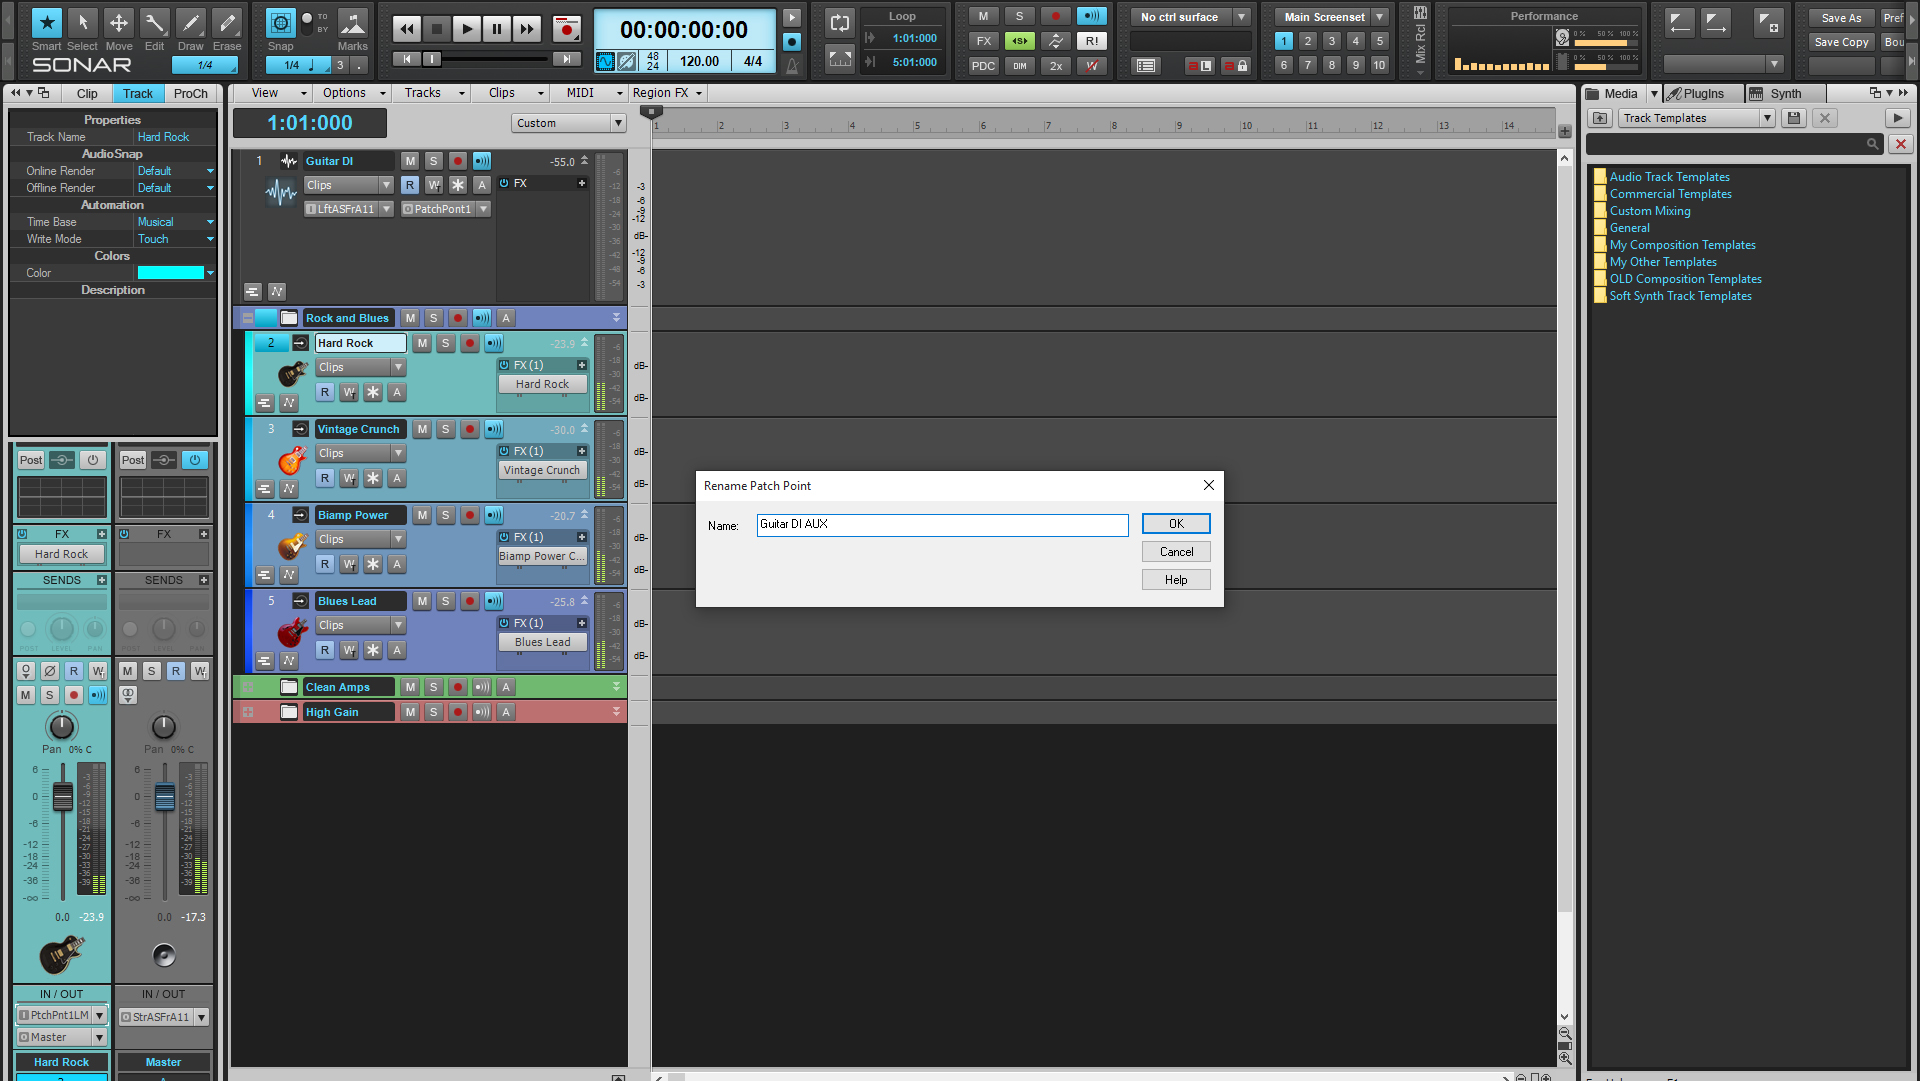Image resolution: width=1920 pixels, height=1081 pixels.
Task: Click OK in Rename Patch Point
Action: (1176, 524)
